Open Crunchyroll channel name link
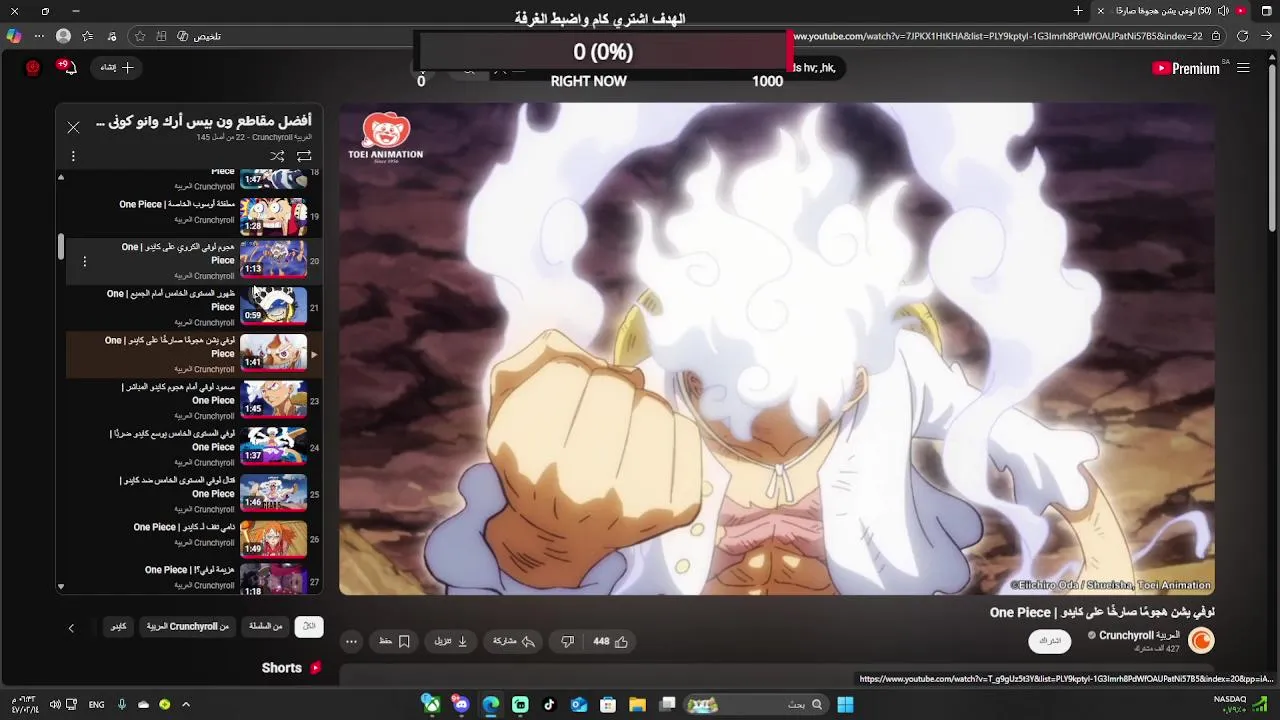This screenshot has height=720, width=1280. tap(1140, 635)
